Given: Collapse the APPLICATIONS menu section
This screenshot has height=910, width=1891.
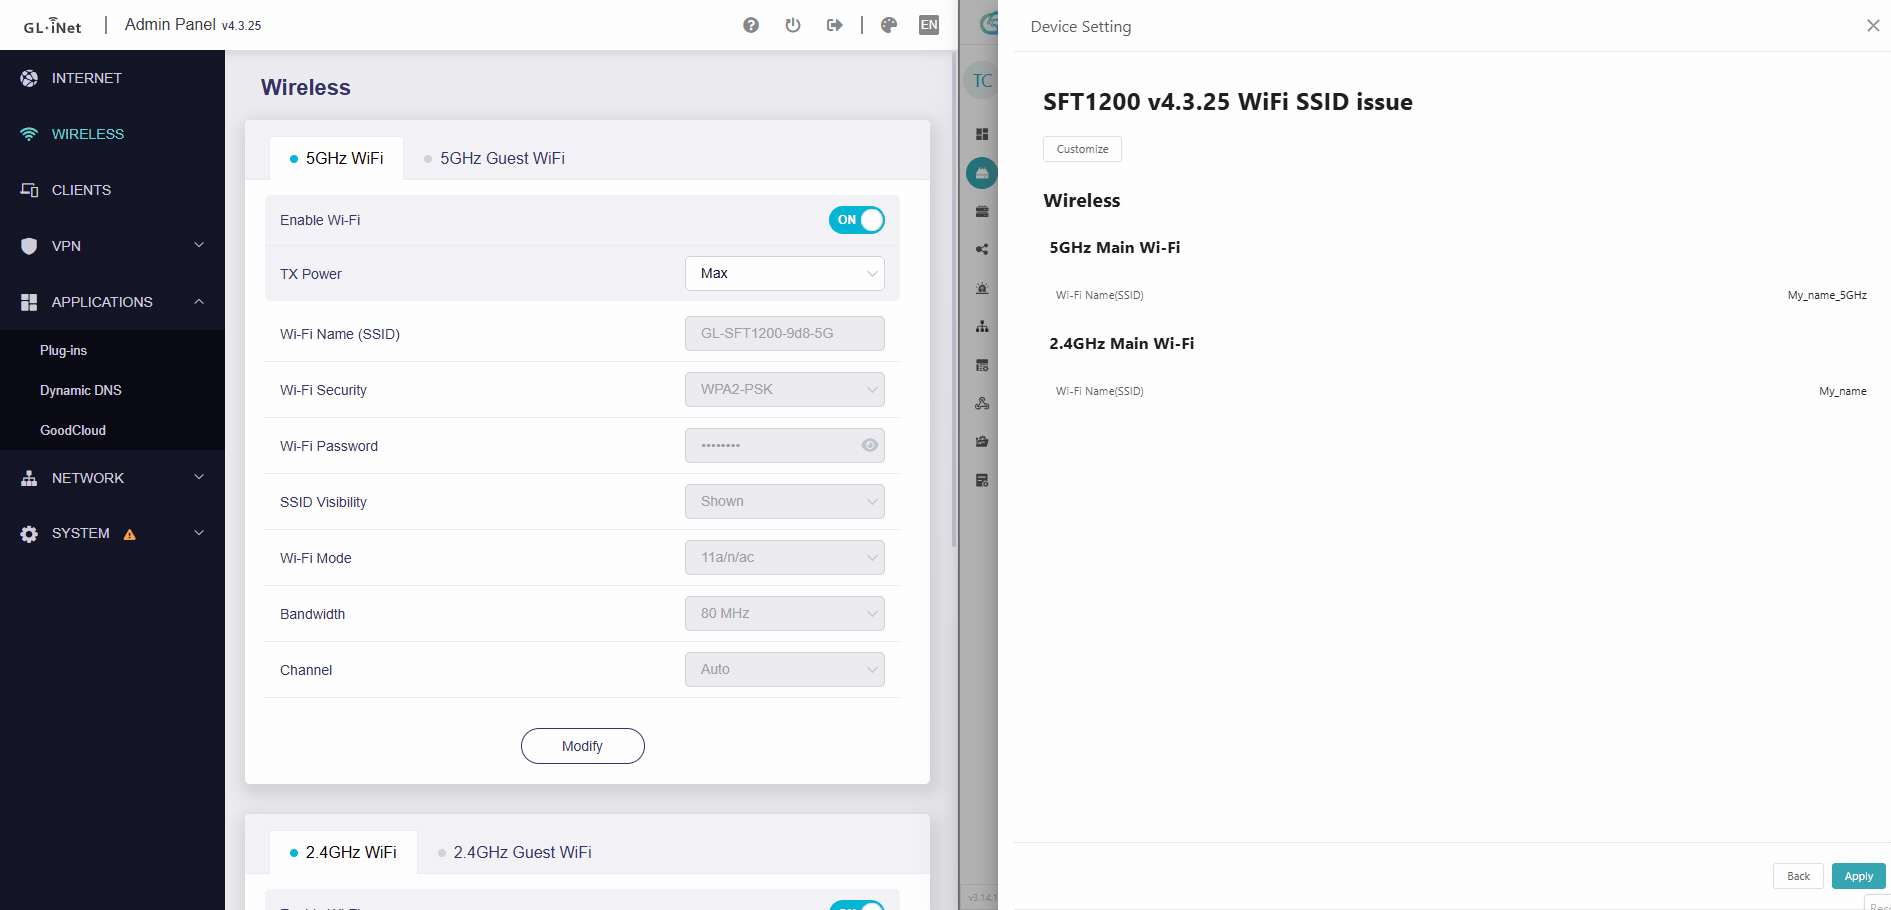Looking at the screenshot, I should [198, 301].
